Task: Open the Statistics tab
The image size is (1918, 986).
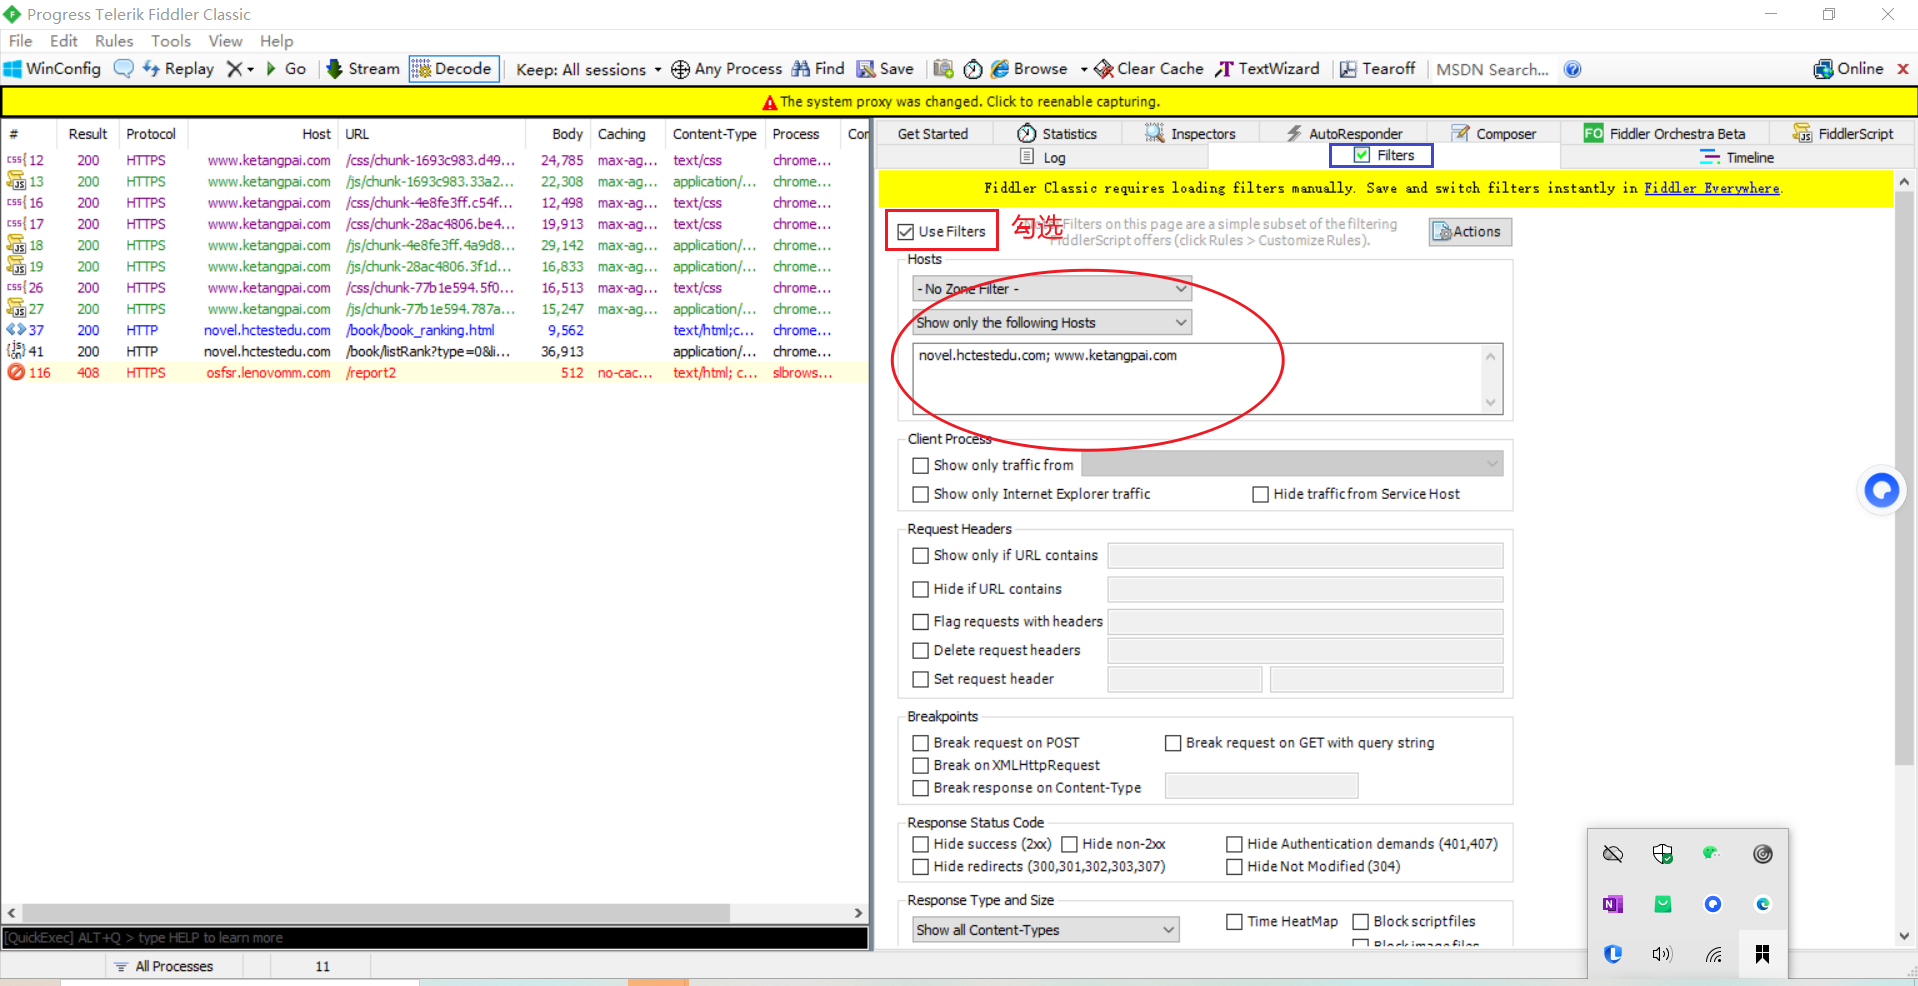Action: 1057,134
